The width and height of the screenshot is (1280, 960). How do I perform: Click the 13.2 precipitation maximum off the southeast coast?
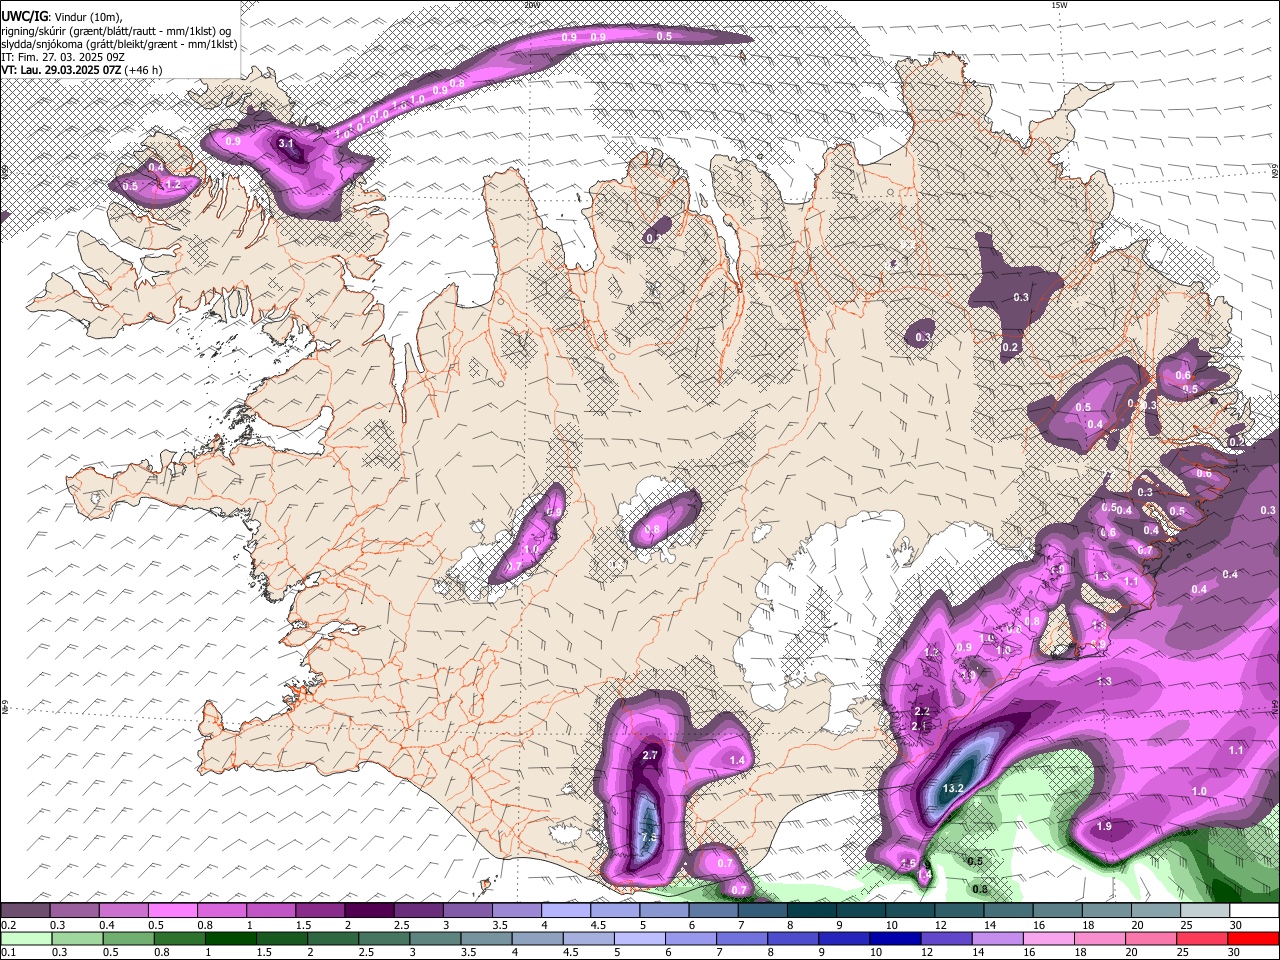pyautogui.click(x=953, y=788)
